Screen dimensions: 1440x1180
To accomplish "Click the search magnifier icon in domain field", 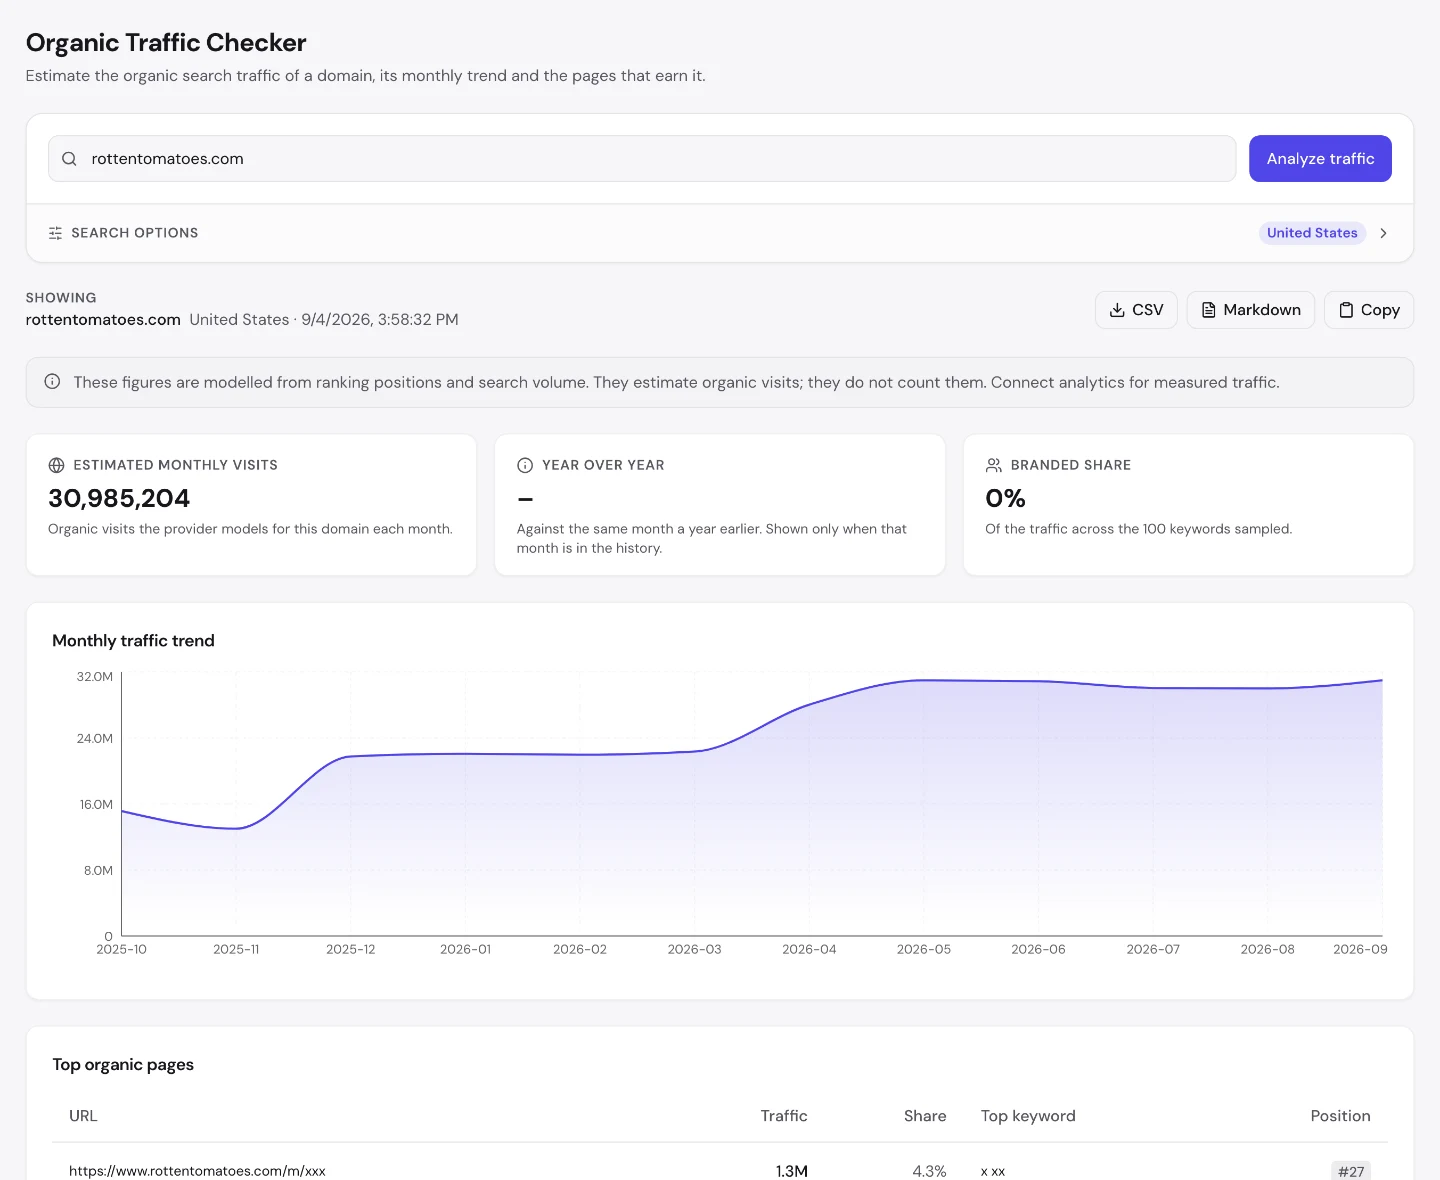I will (x=69, y=159).
